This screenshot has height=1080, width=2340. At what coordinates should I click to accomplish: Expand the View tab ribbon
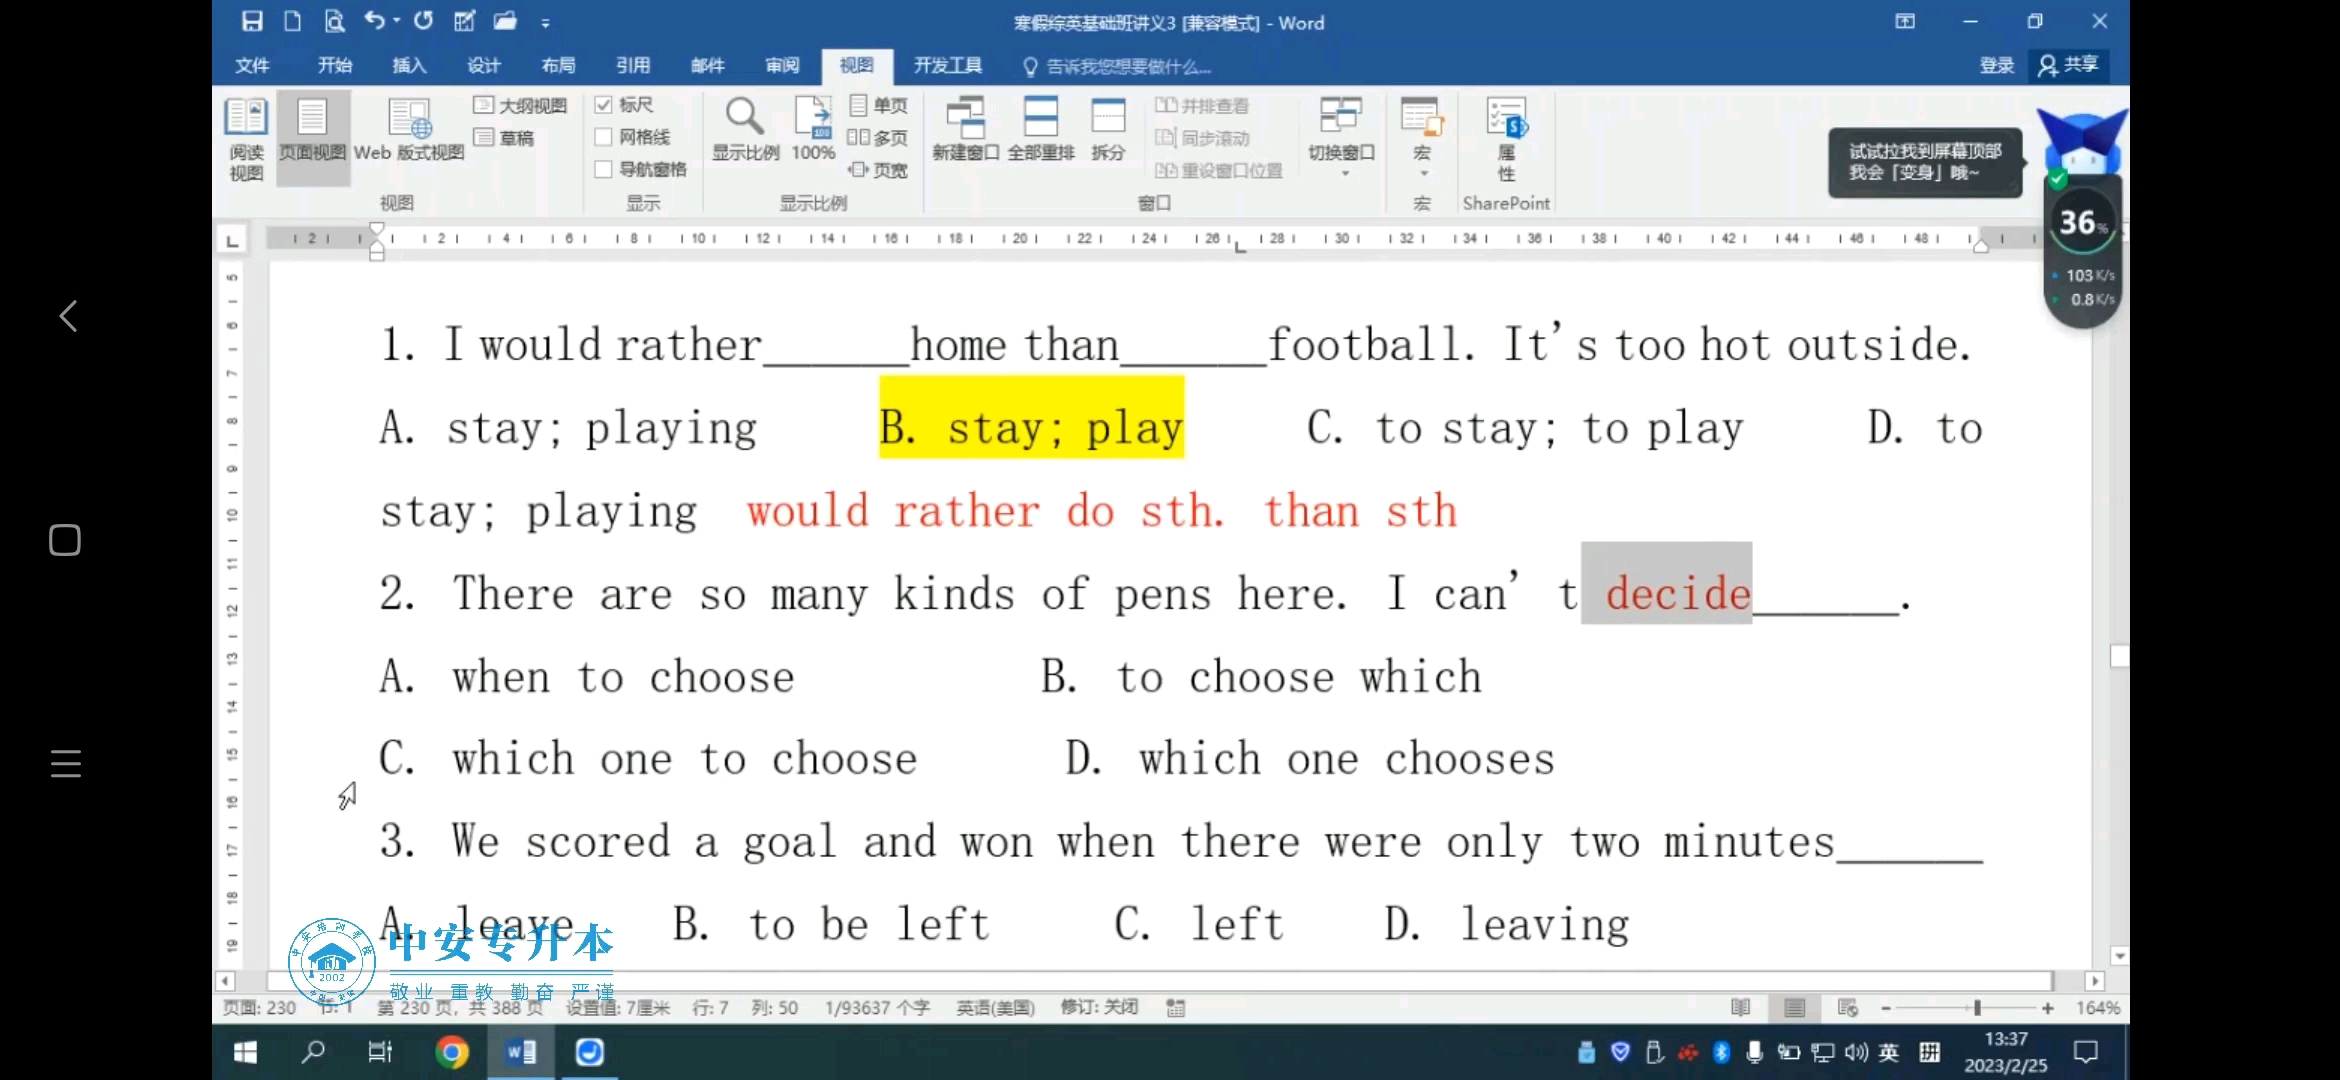click(857, 66)
